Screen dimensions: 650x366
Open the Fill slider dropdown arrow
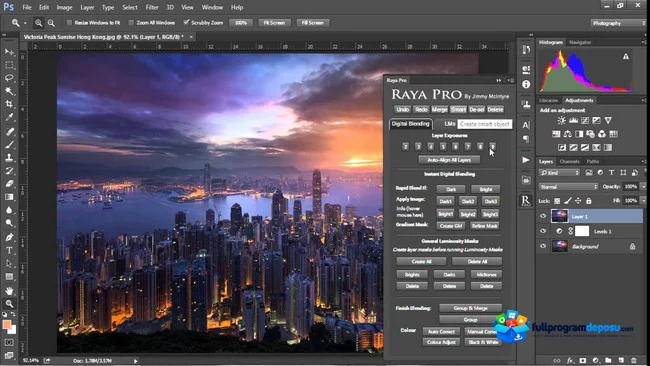tap(643, 201)
